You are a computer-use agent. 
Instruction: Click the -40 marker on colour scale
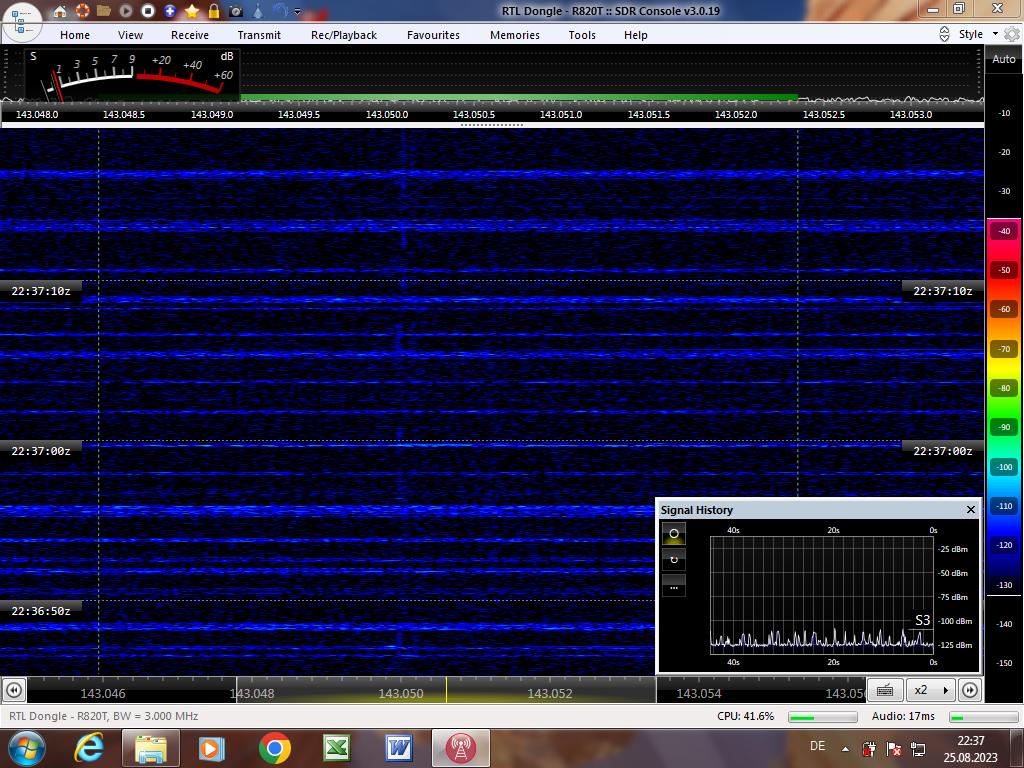pyautogui.click(x=1004, y=231)
